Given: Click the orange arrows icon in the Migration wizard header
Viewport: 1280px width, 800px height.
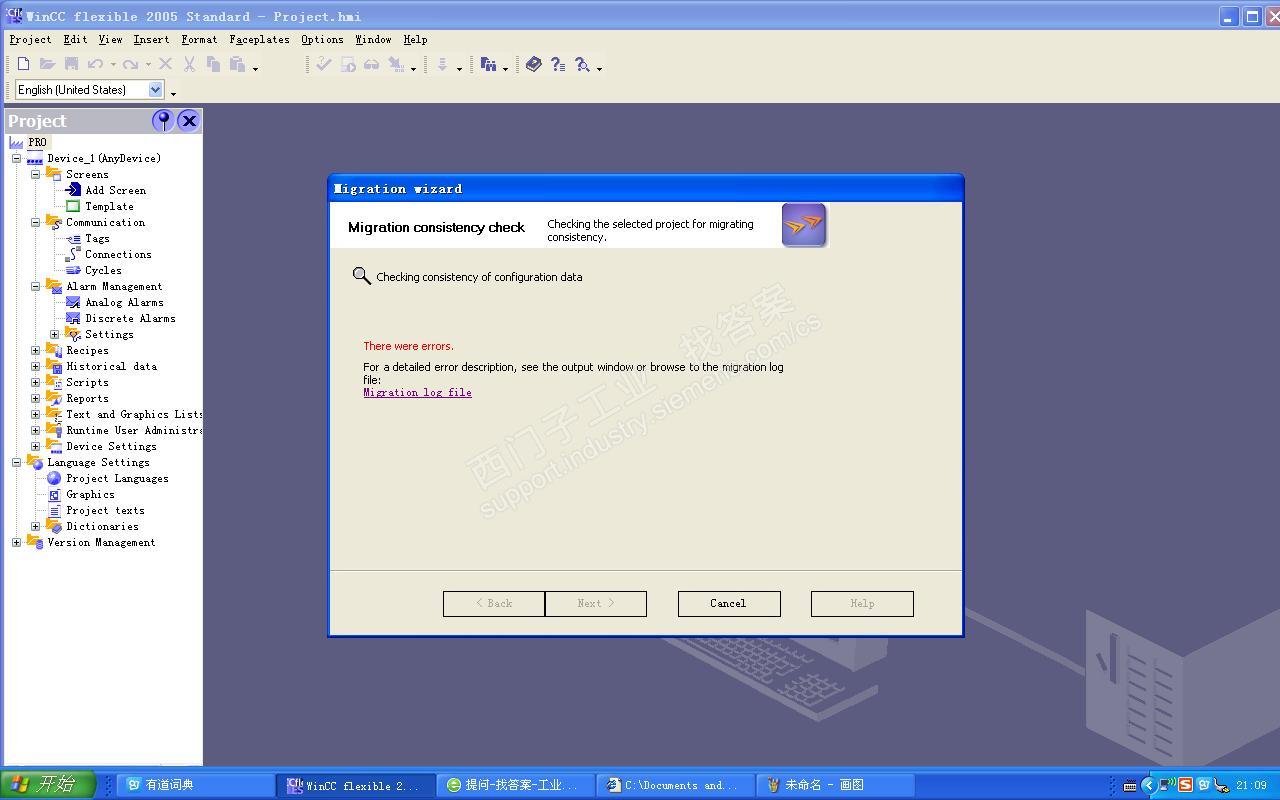Looking at the screenshot, I should point(804,225).
